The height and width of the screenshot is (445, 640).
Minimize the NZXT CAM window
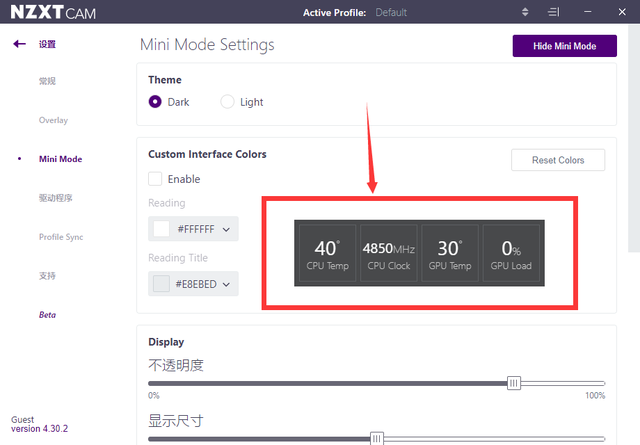click(588, 12)
